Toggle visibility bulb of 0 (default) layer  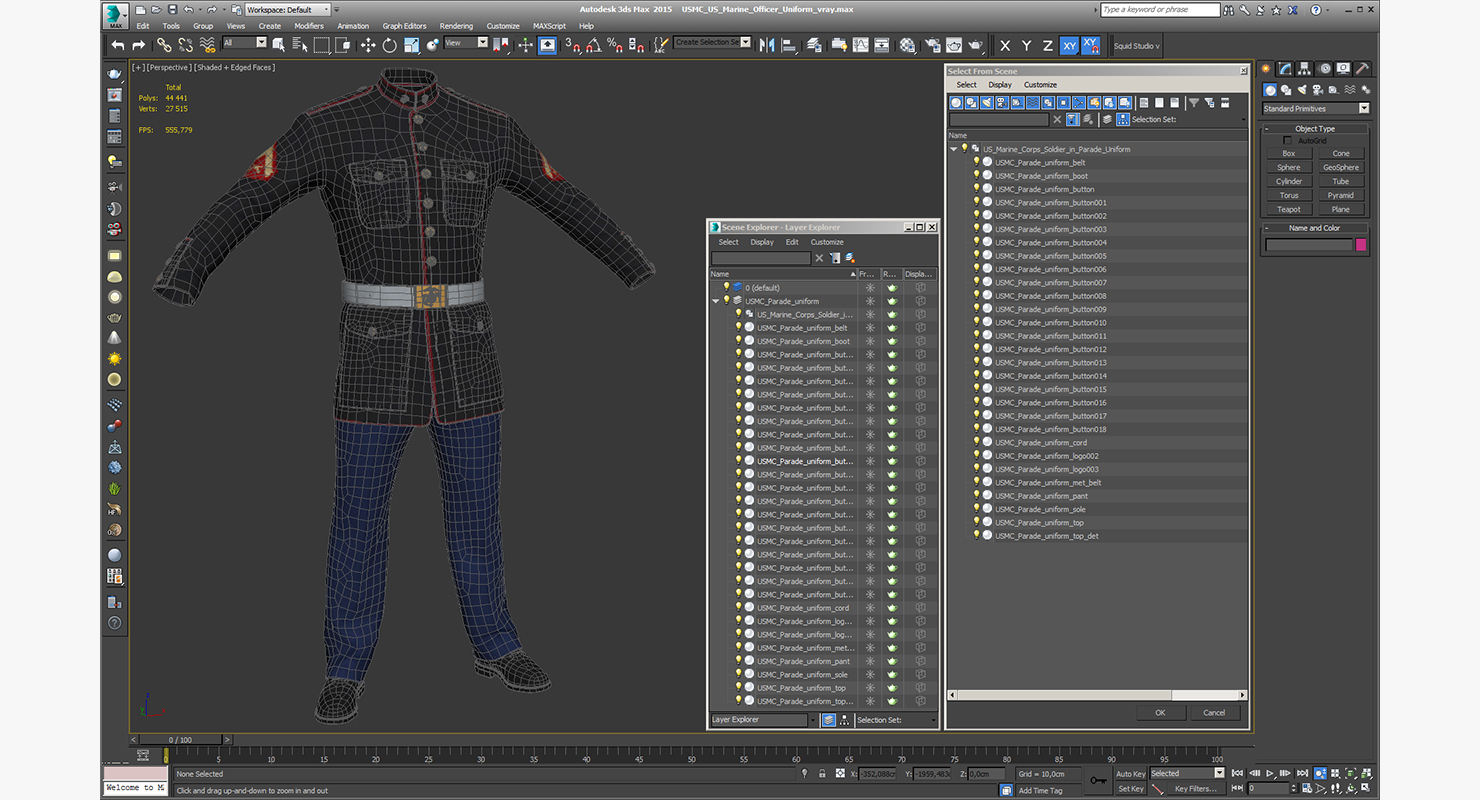point(726,287)
